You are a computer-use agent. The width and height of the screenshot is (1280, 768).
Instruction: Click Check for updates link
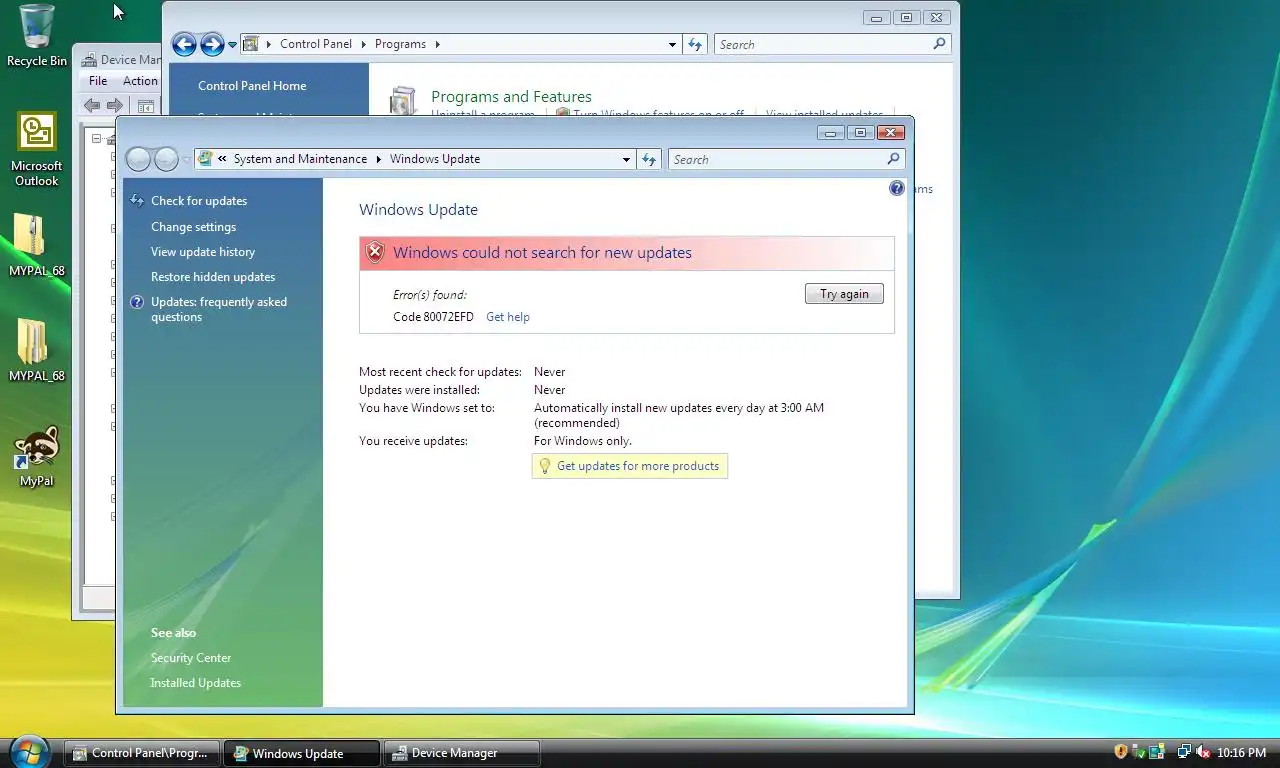199,201
